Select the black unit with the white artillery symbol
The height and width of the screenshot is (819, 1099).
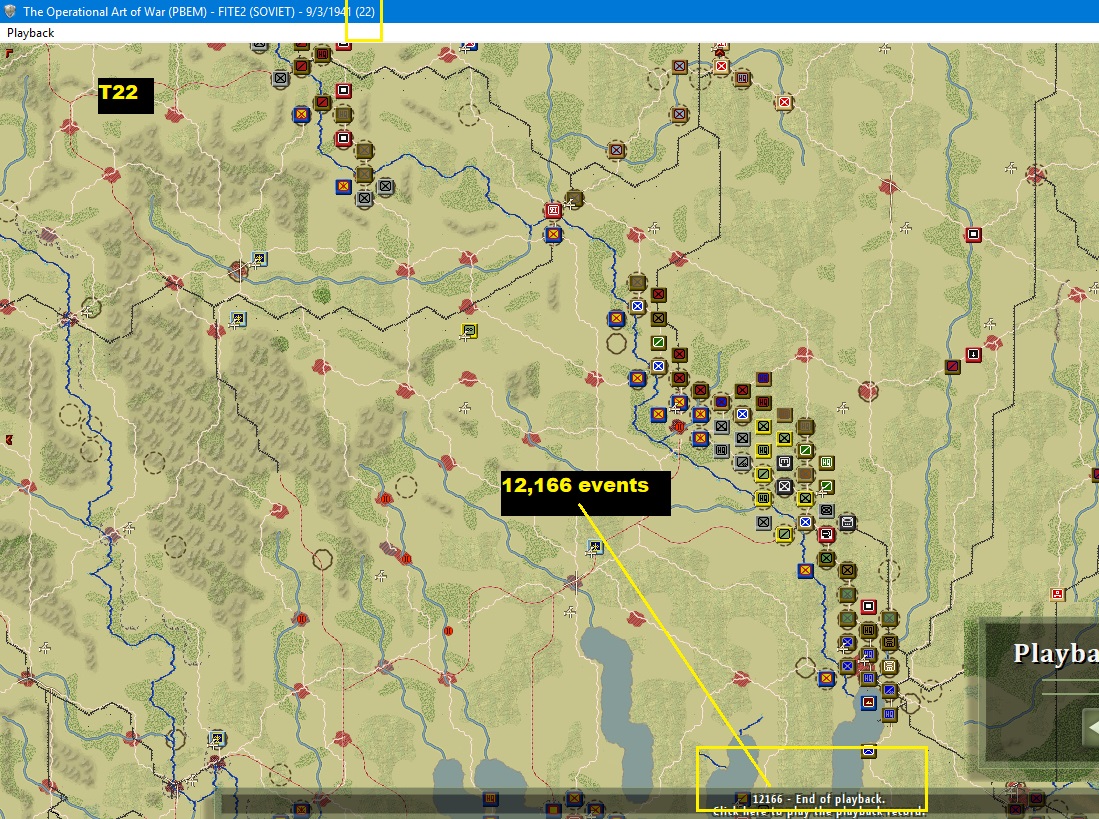[784, 462]
